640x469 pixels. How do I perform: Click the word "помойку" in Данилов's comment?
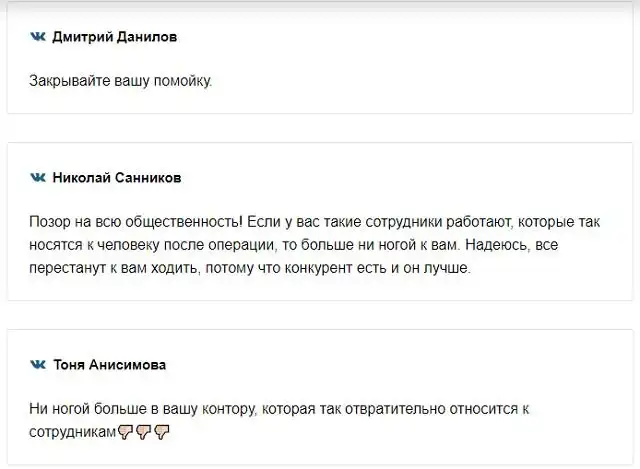tap(183, 79)
